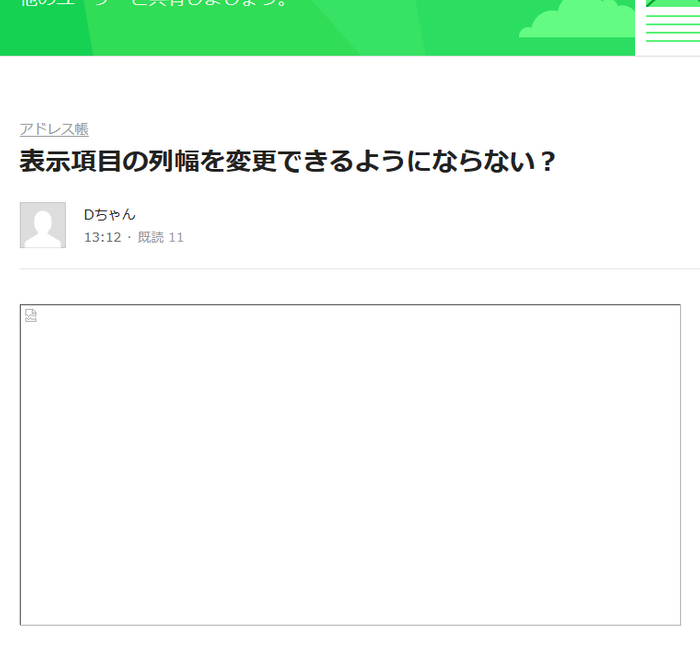Open Dちゃん's gray profile avatar
This screenshot has height=651, width=700.
point(43,225)
